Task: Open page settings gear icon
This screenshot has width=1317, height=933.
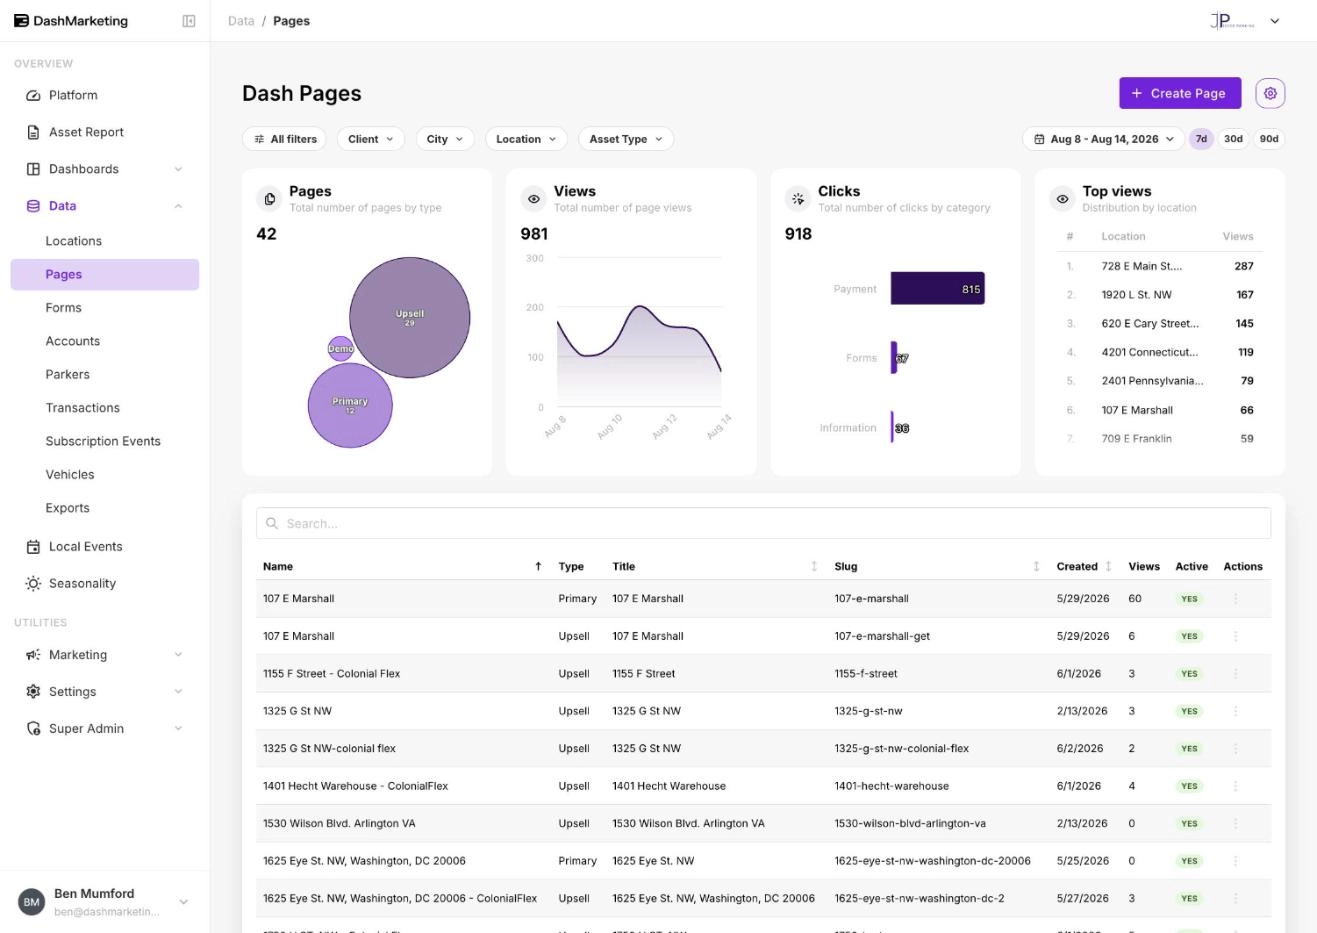Action: point(1270,93)
